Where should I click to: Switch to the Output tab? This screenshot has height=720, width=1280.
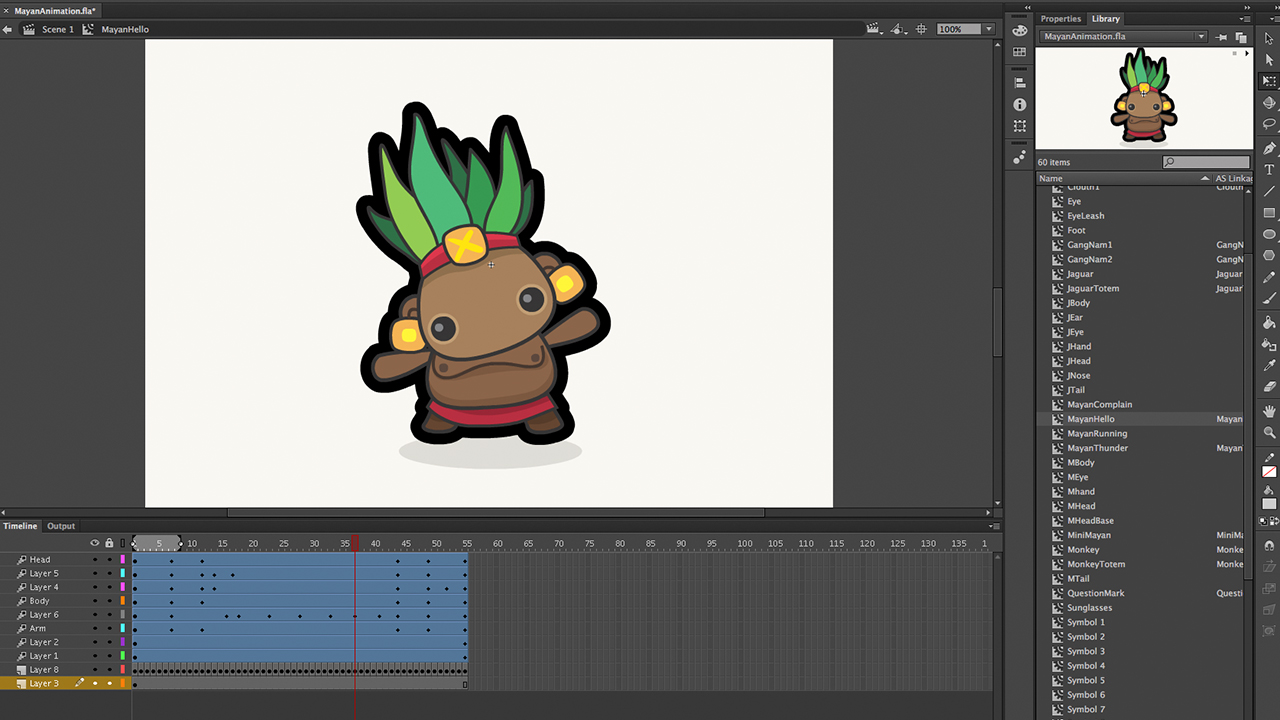point(61,526)
